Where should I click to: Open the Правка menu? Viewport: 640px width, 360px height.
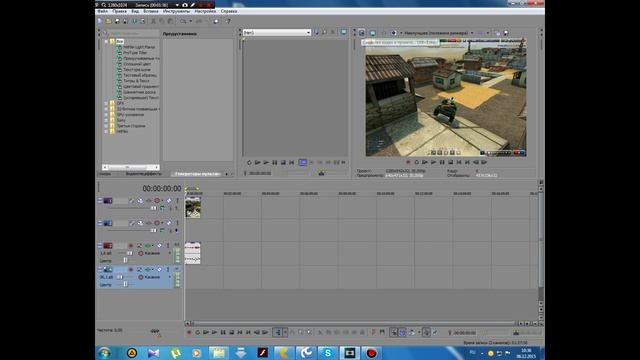coord(120,11)
